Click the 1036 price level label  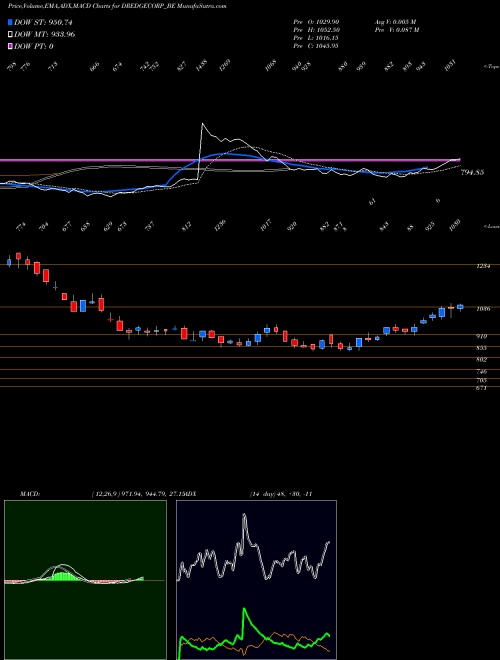pos(484,309)
